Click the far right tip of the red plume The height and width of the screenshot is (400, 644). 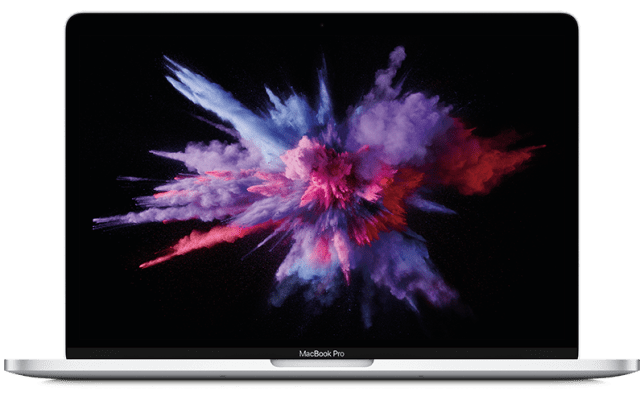click(541, 148)
